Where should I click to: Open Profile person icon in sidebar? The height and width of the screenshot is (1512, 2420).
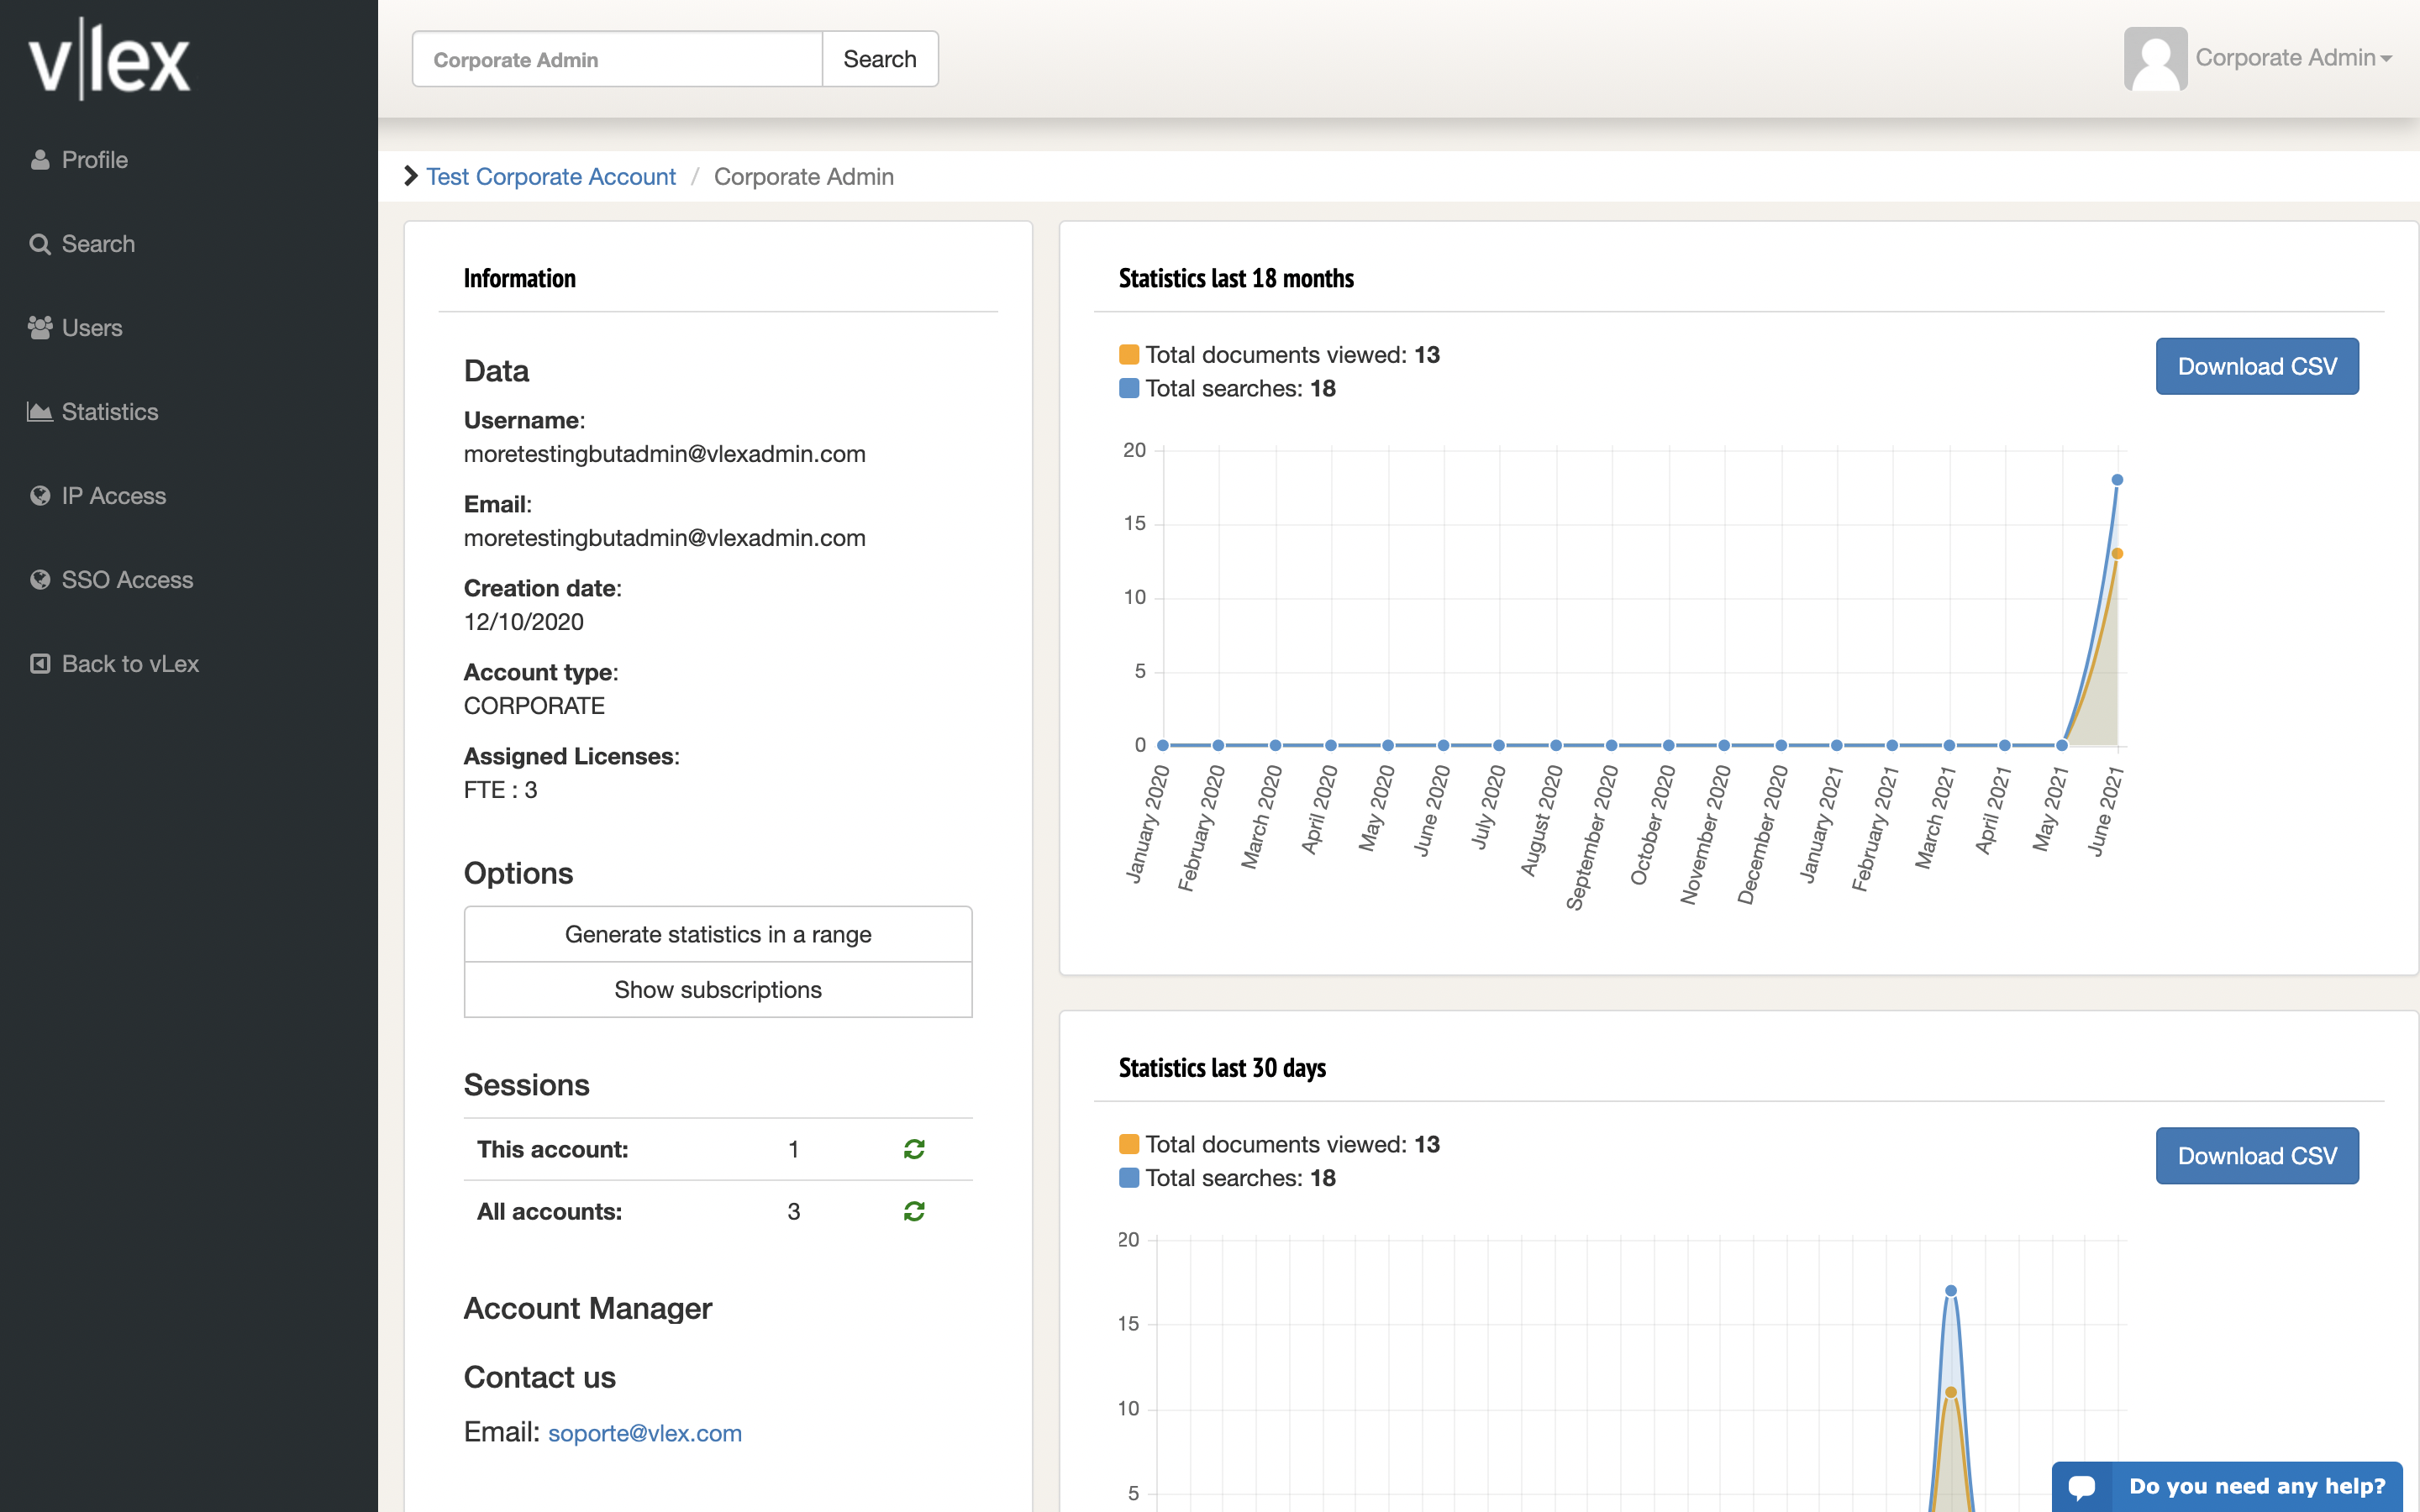tap(40, 160)
